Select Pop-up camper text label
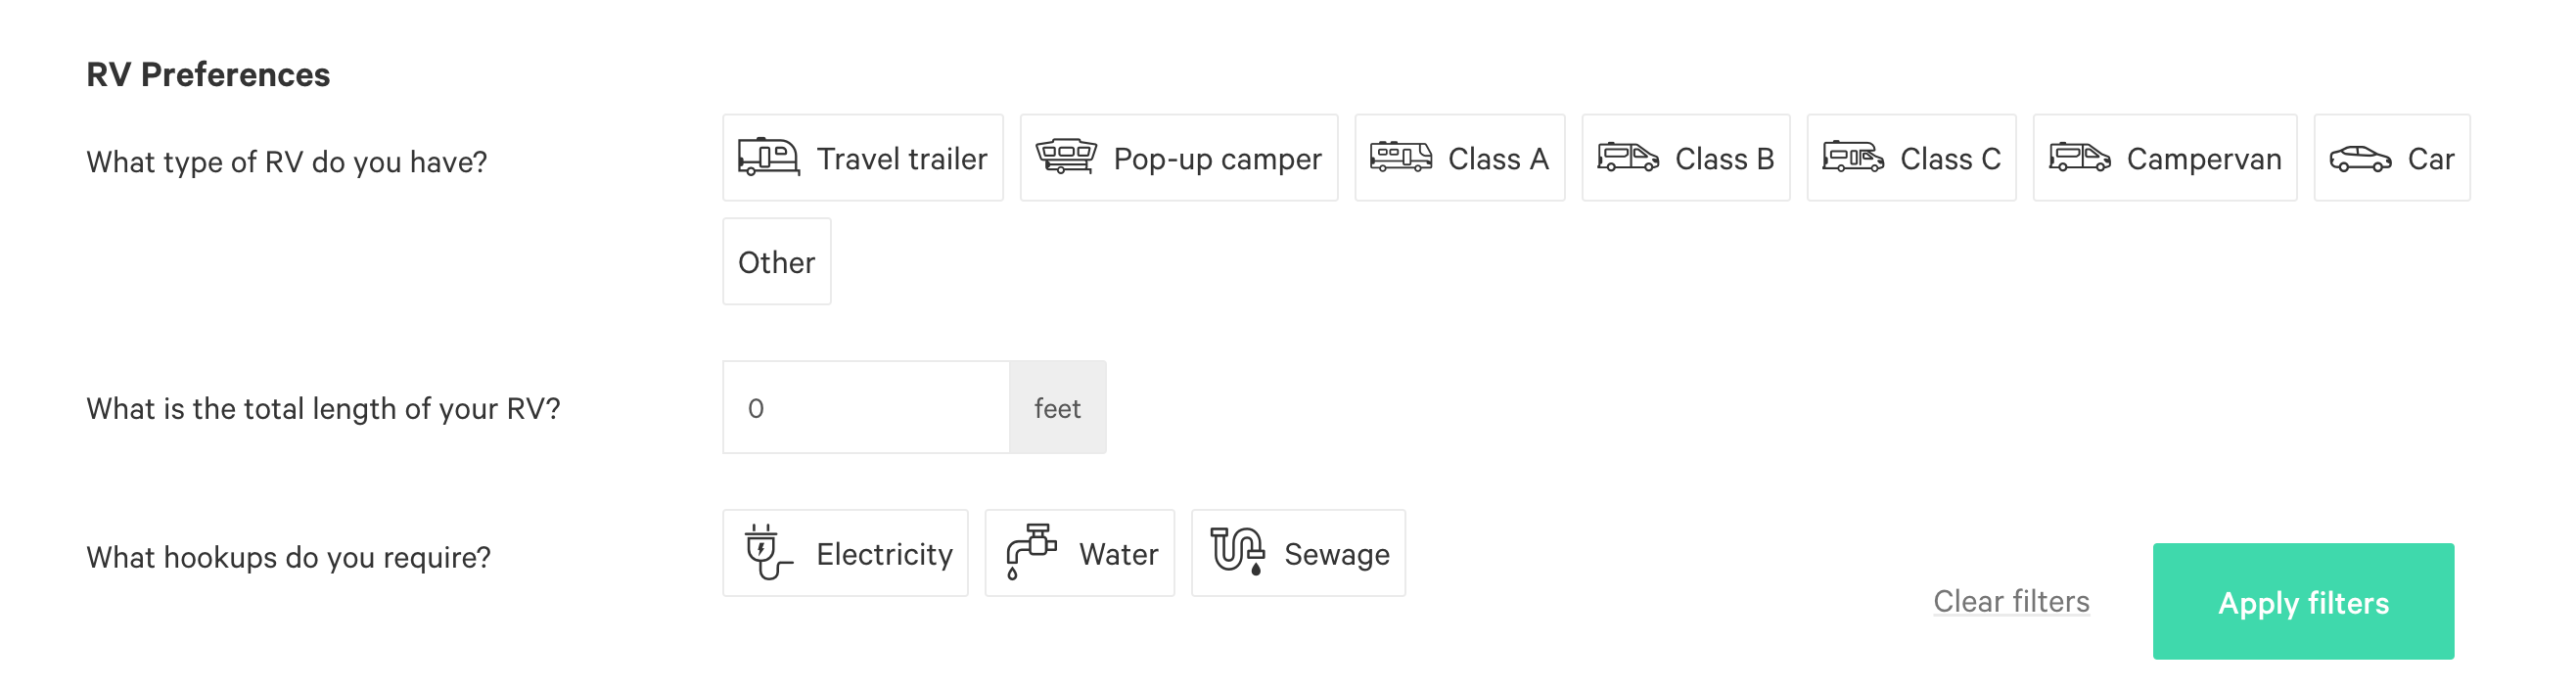Screen dimensions: 2576x689 pos(1217,160)
